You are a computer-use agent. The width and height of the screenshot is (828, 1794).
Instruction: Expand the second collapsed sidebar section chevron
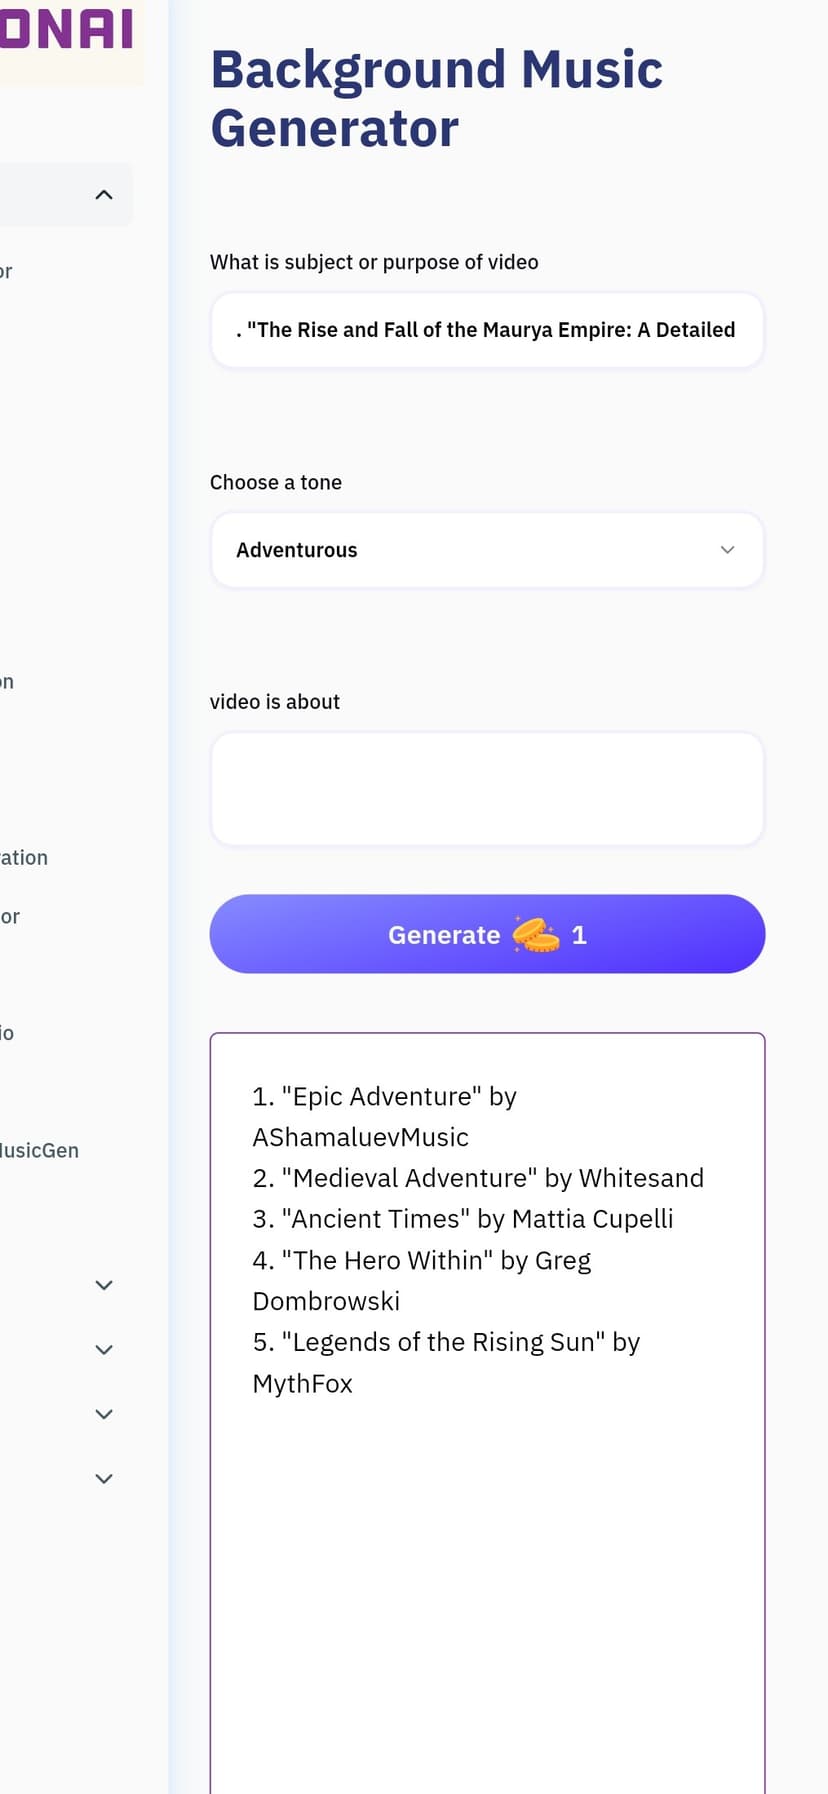104,1349
